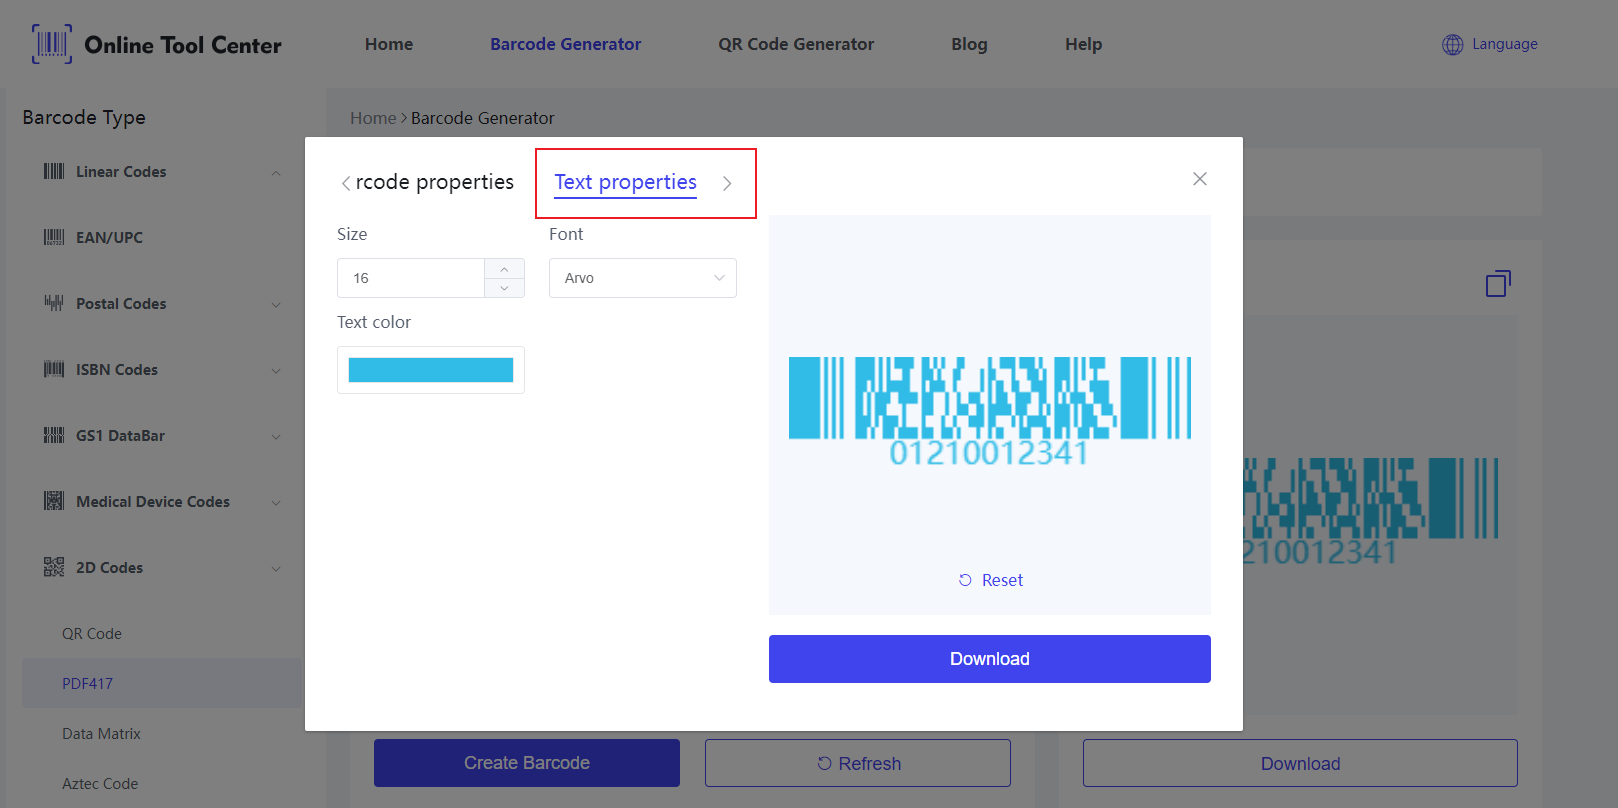This screenshot has height=808, width=1618.
Task: Click the GS1 DataBar icon
Action: (54, 436)
